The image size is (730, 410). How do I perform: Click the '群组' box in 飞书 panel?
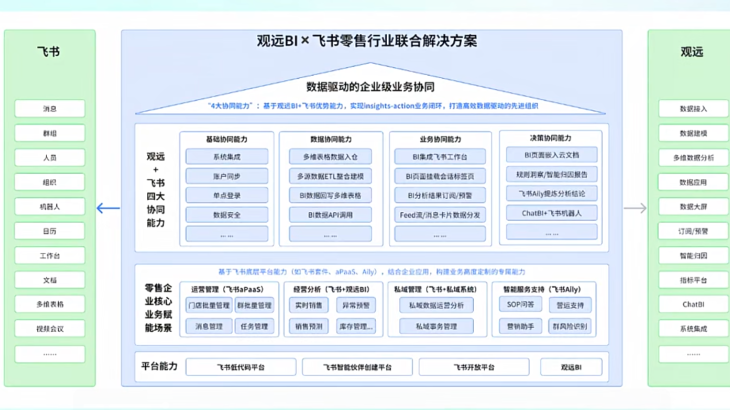[50, 133]
